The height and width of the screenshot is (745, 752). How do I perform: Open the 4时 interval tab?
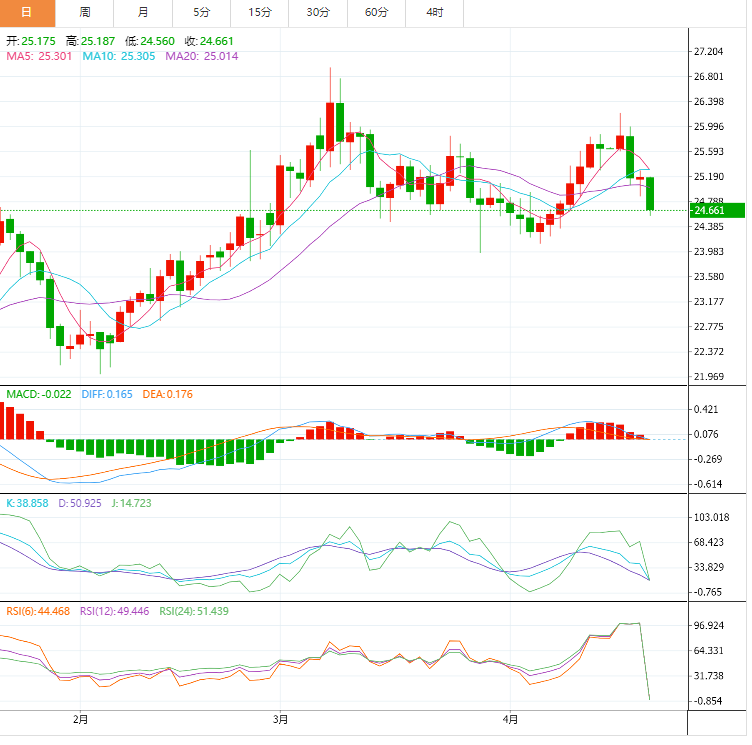click(435, 13)
